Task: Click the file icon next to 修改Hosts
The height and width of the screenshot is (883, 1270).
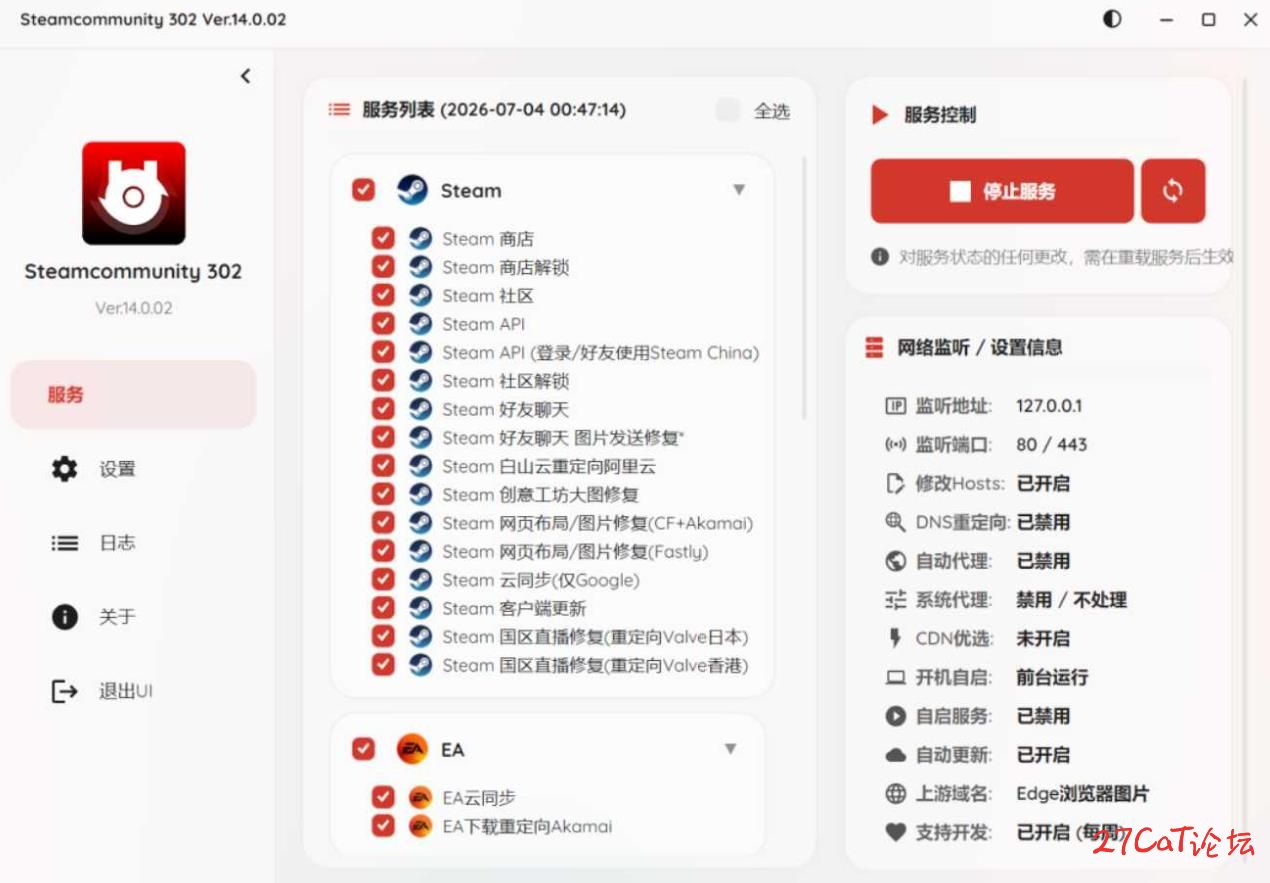Action: (895, 484)
